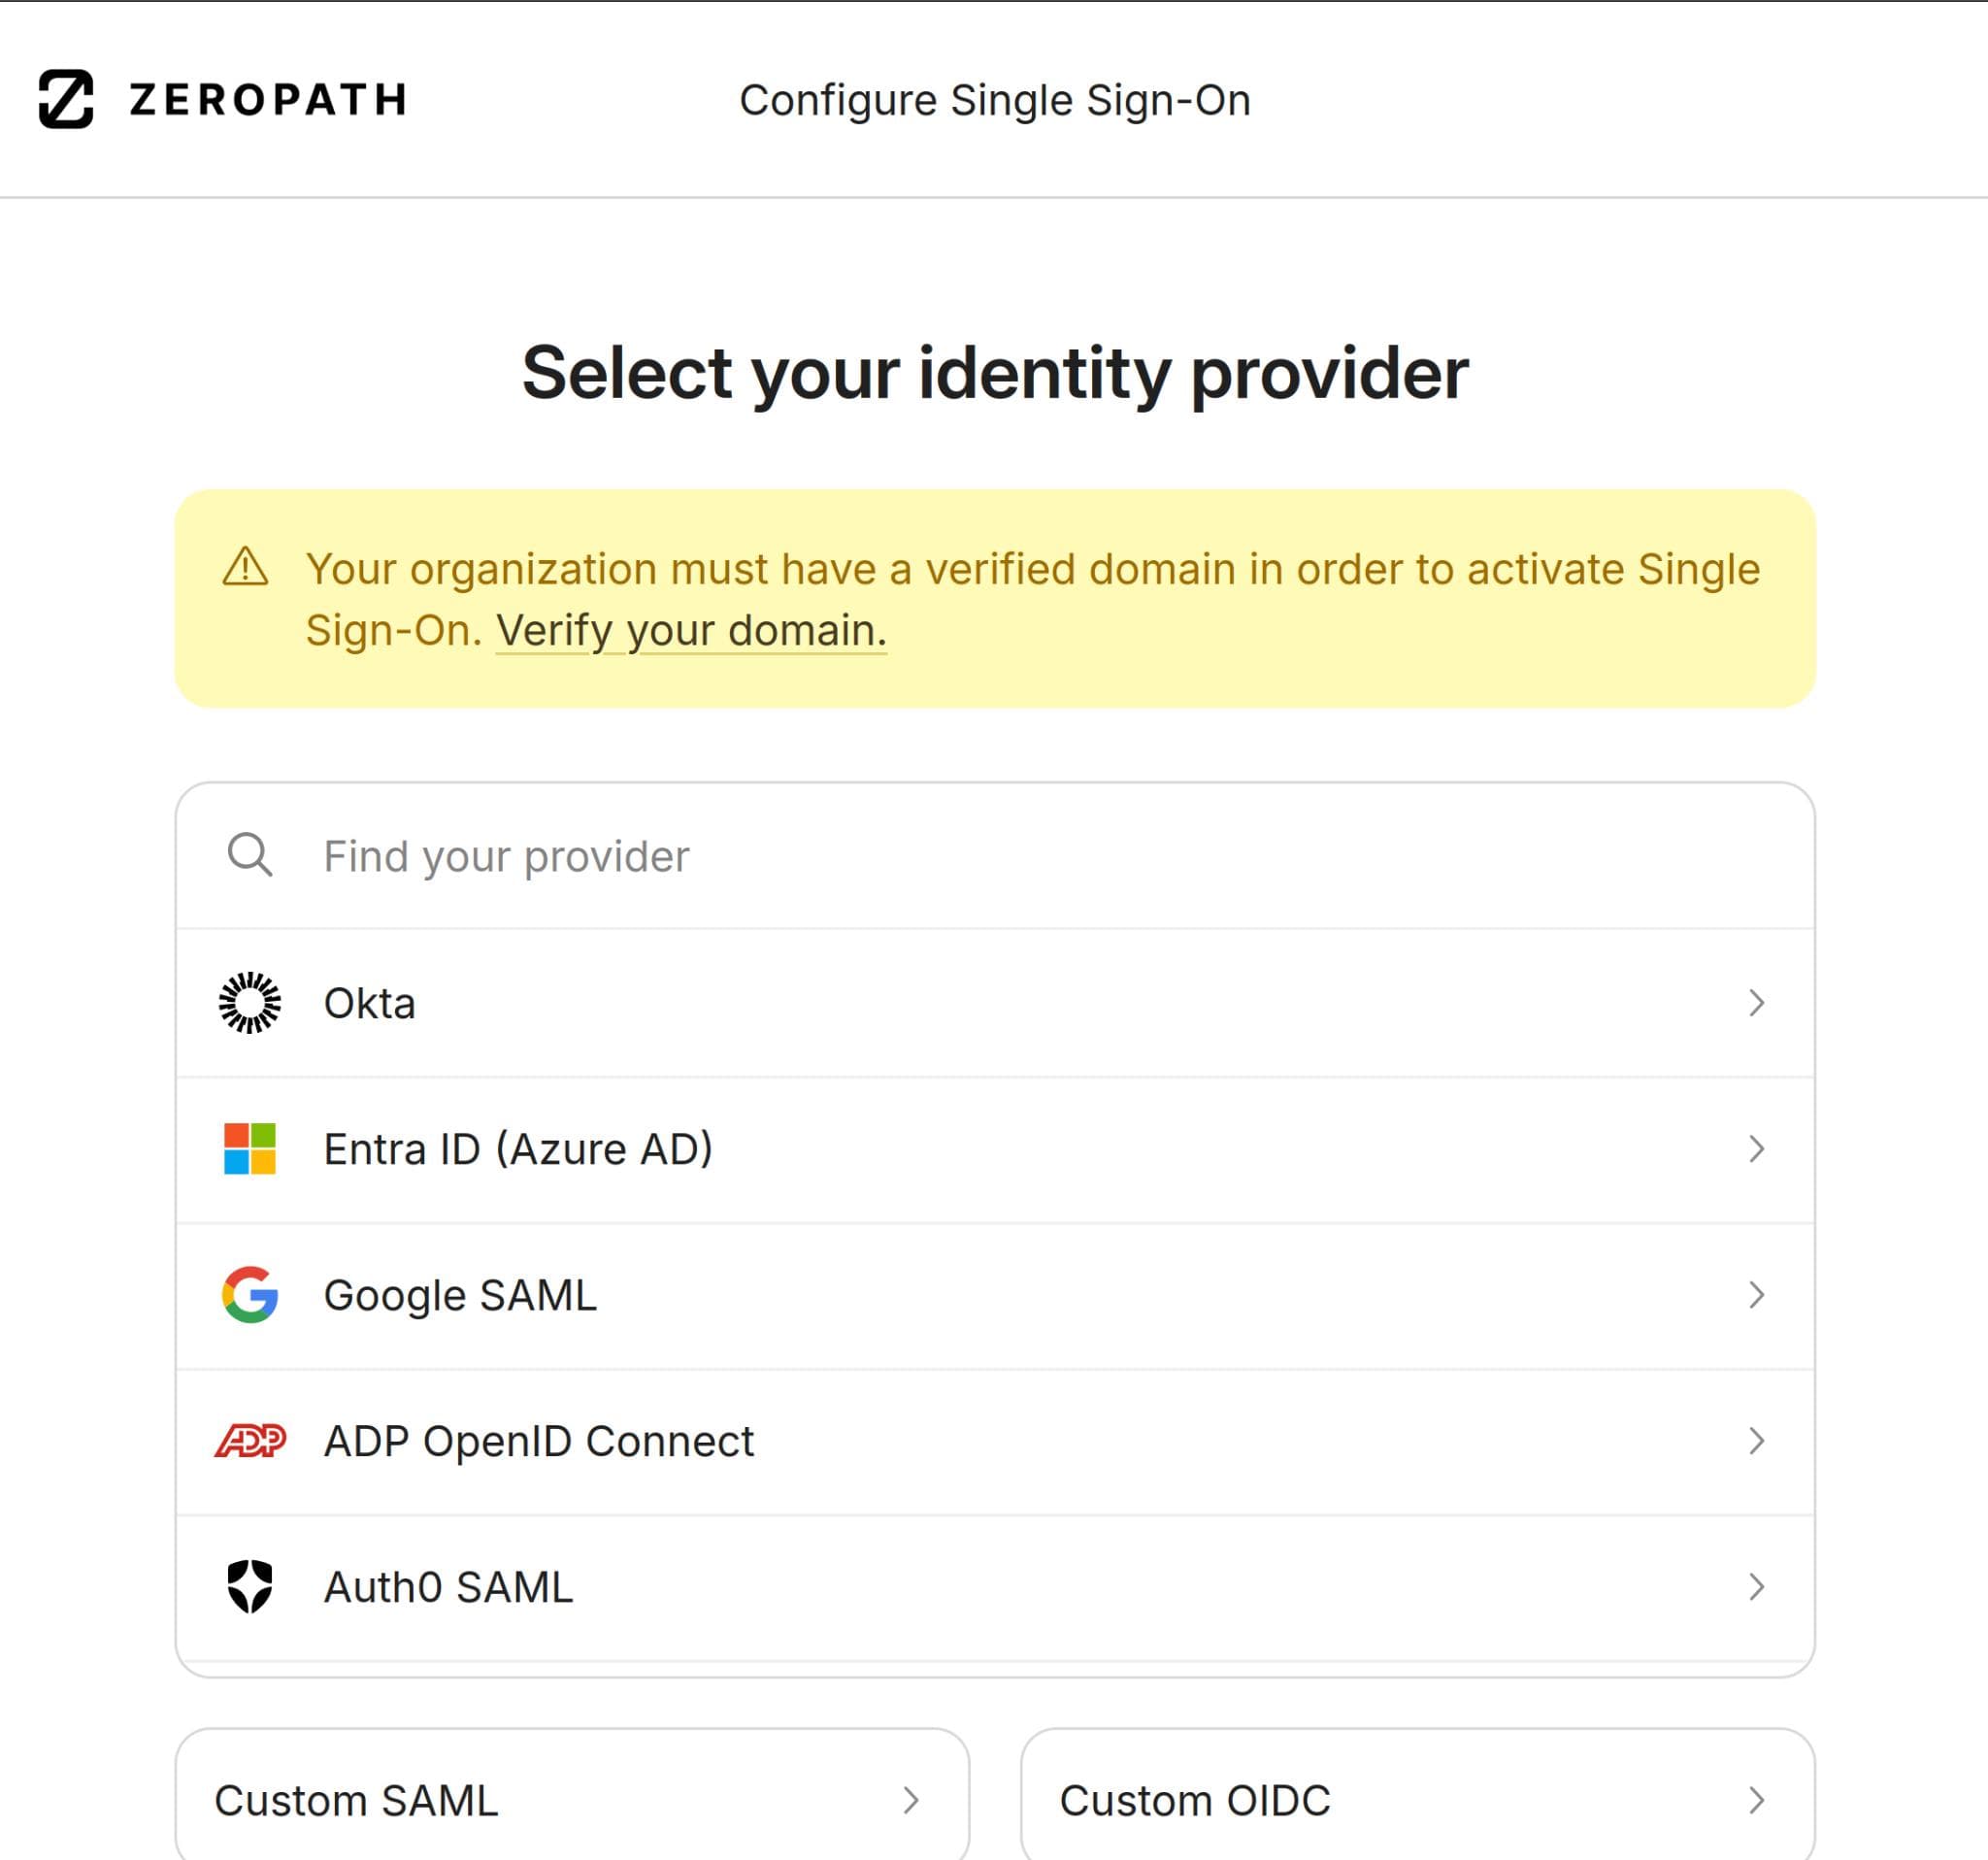
Task: Click the Microsoft Entra ID logo
Action: click(250, 1148)
